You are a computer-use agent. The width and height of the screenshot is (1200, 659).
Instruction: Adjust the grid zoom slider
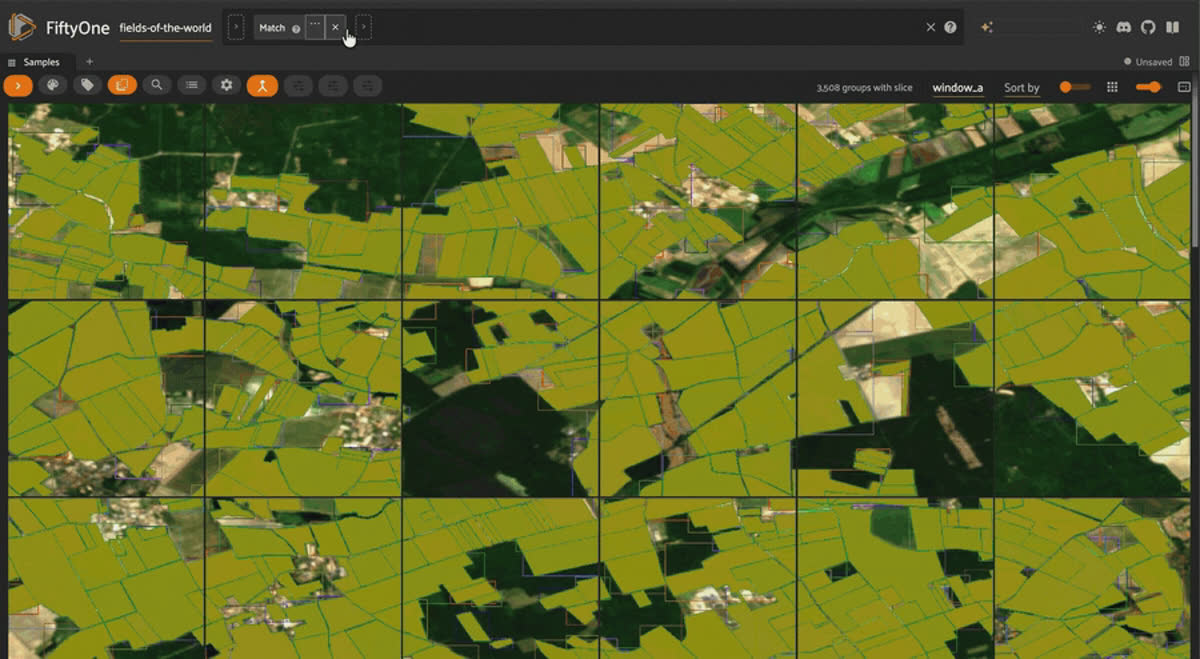(x=1148, y=87)
